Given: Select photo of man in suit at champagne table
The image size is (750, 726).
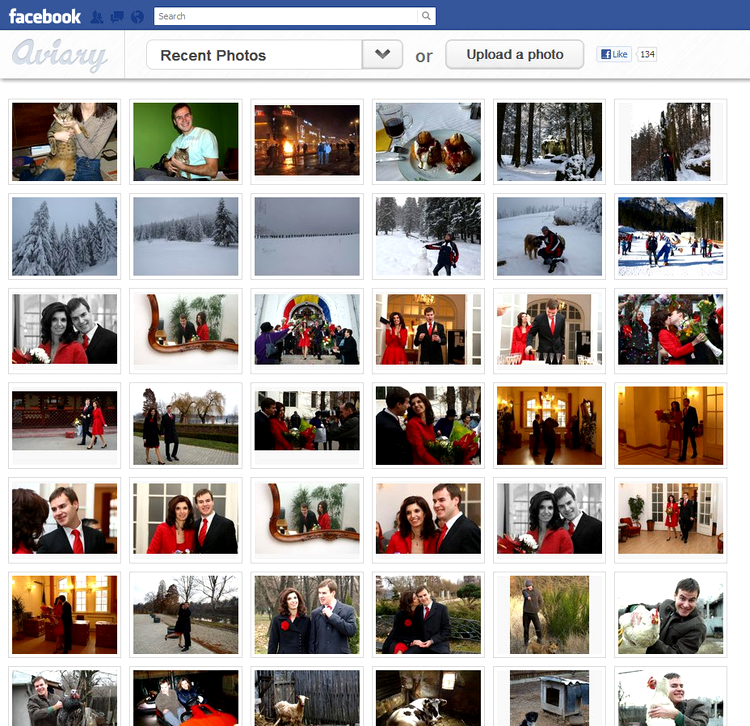Looking at the screenshot, I should click(x=549, y=330).
